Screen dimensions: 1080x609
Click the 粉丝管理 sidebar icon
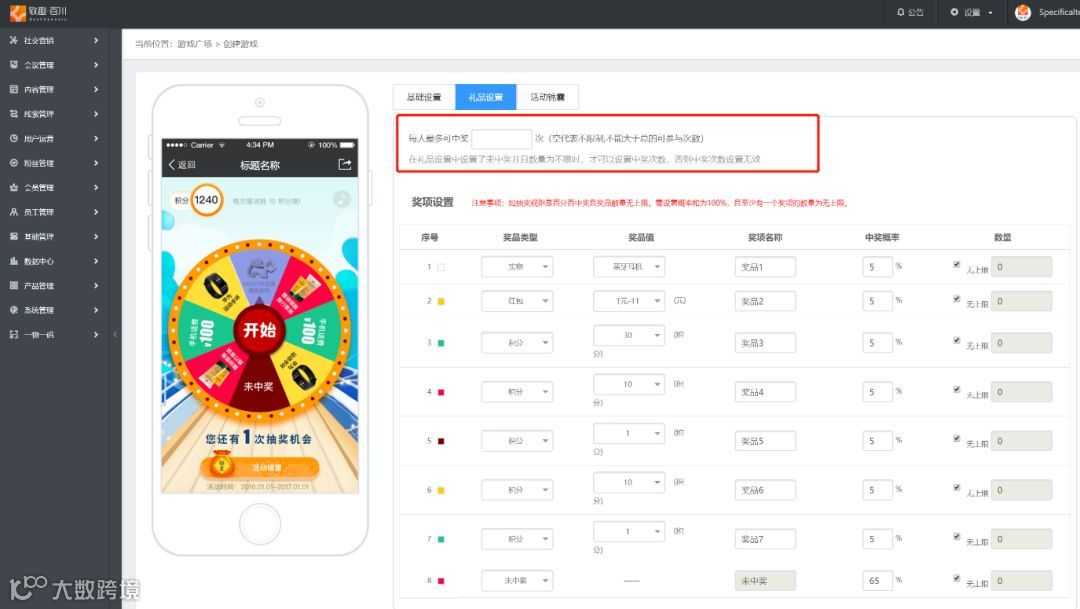click(14, 163)
